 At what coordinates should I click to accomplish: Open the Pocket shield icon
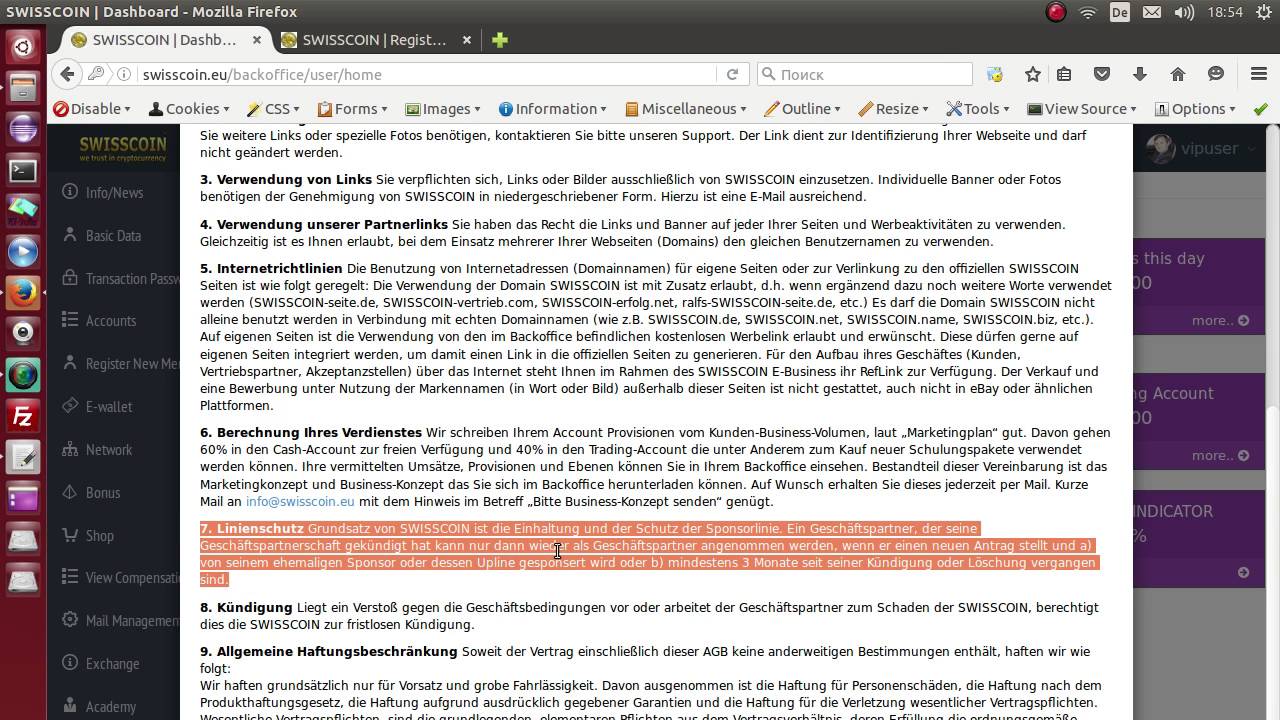(1102, 74)
